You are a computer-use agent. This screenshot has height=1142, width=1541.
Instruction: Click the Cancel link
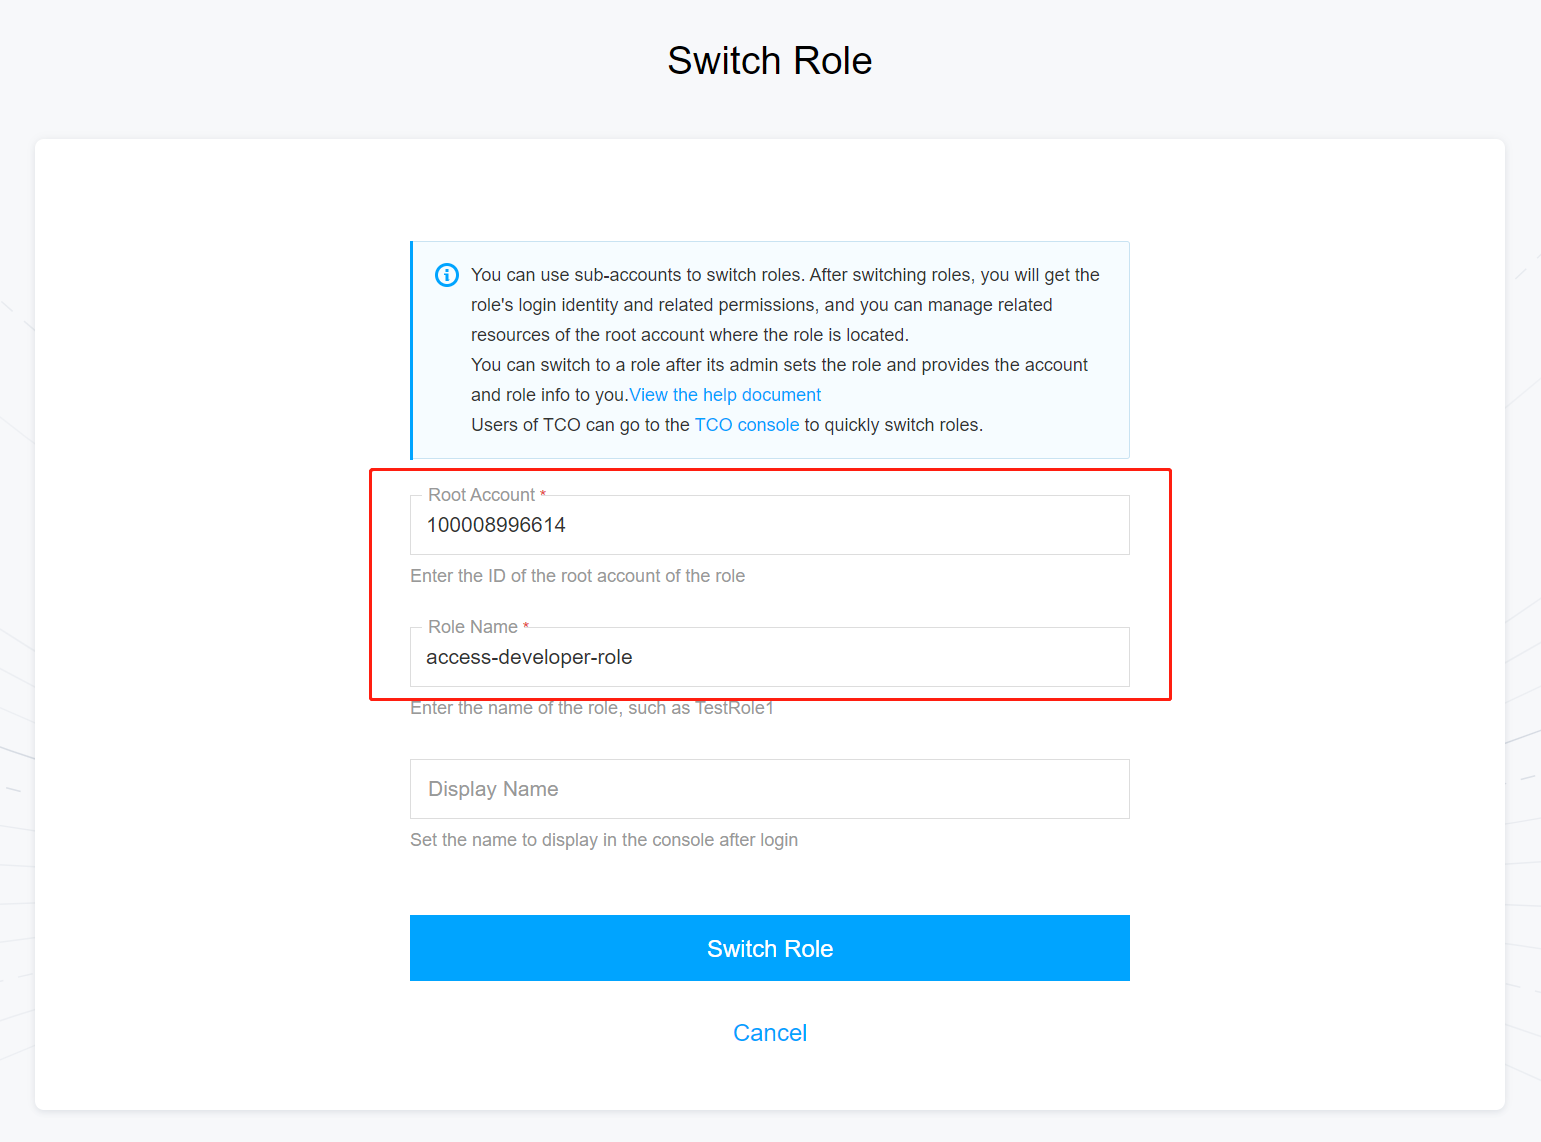click(769, 1033)
